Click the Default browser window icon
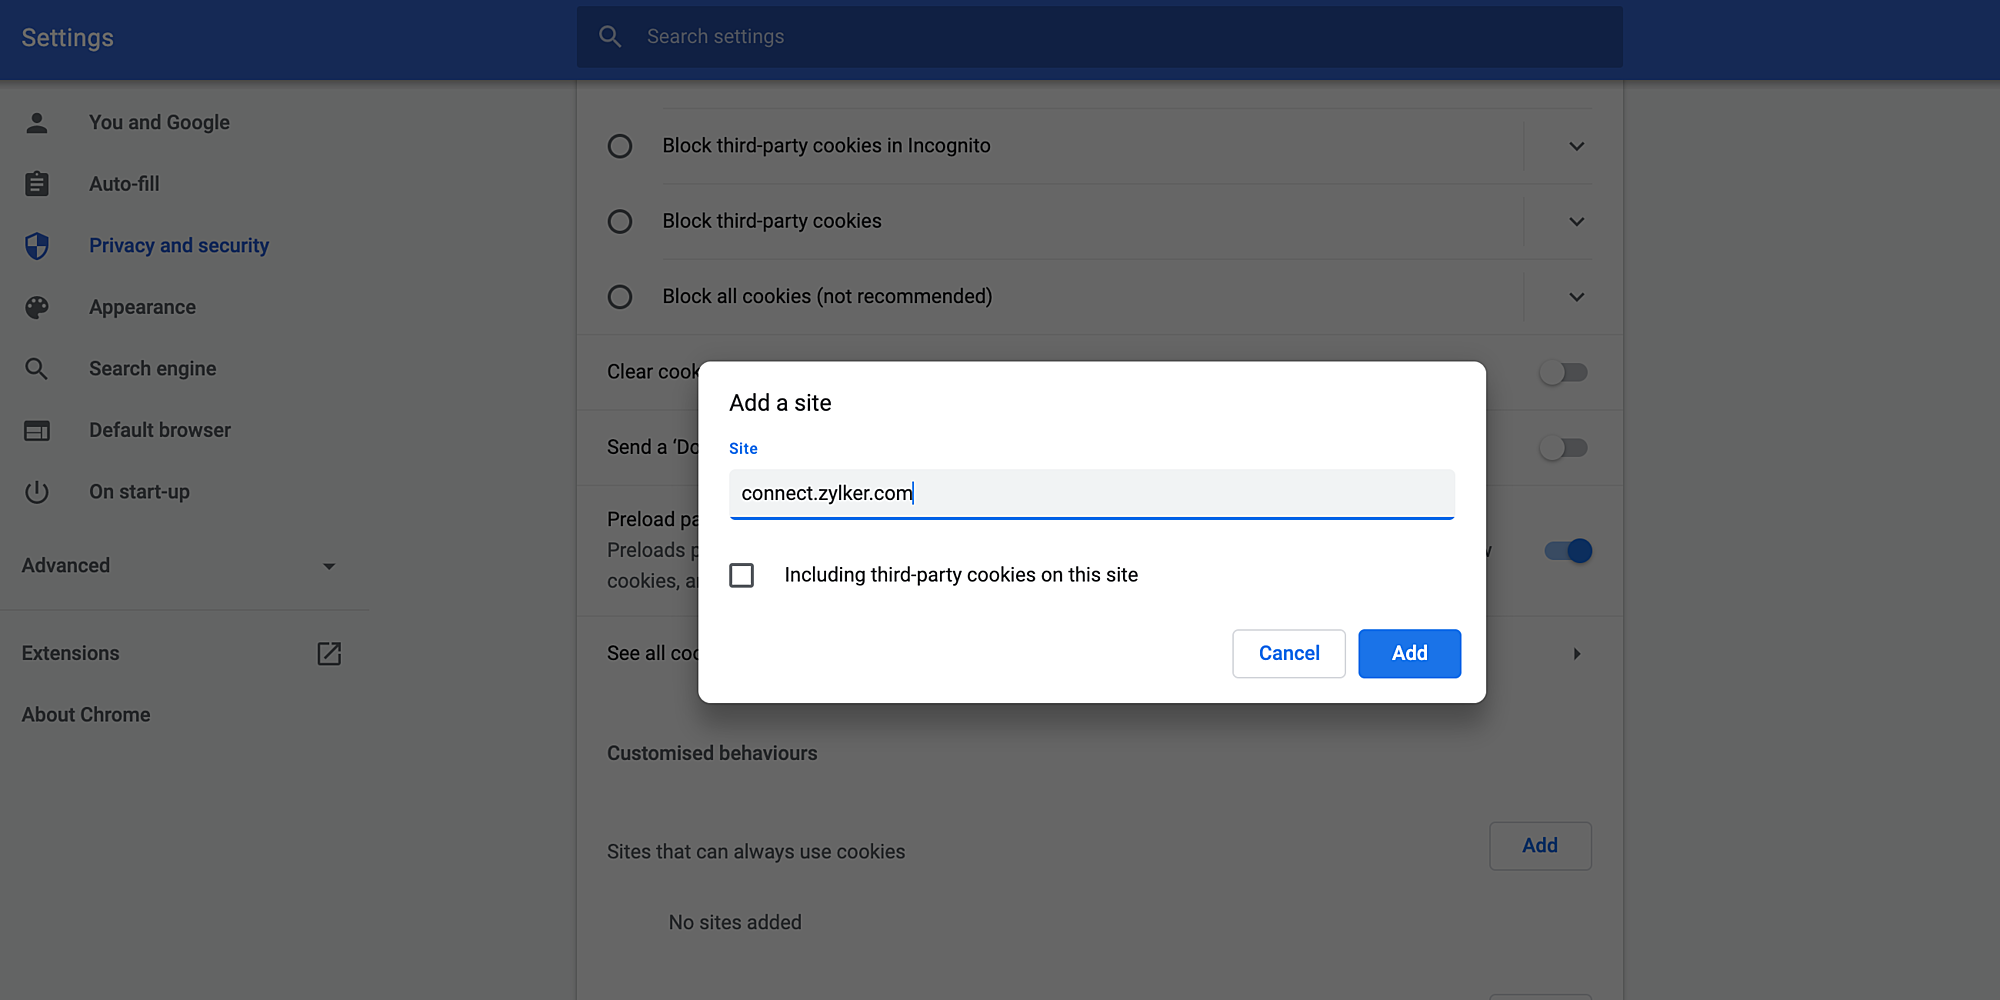 [37, 431]
